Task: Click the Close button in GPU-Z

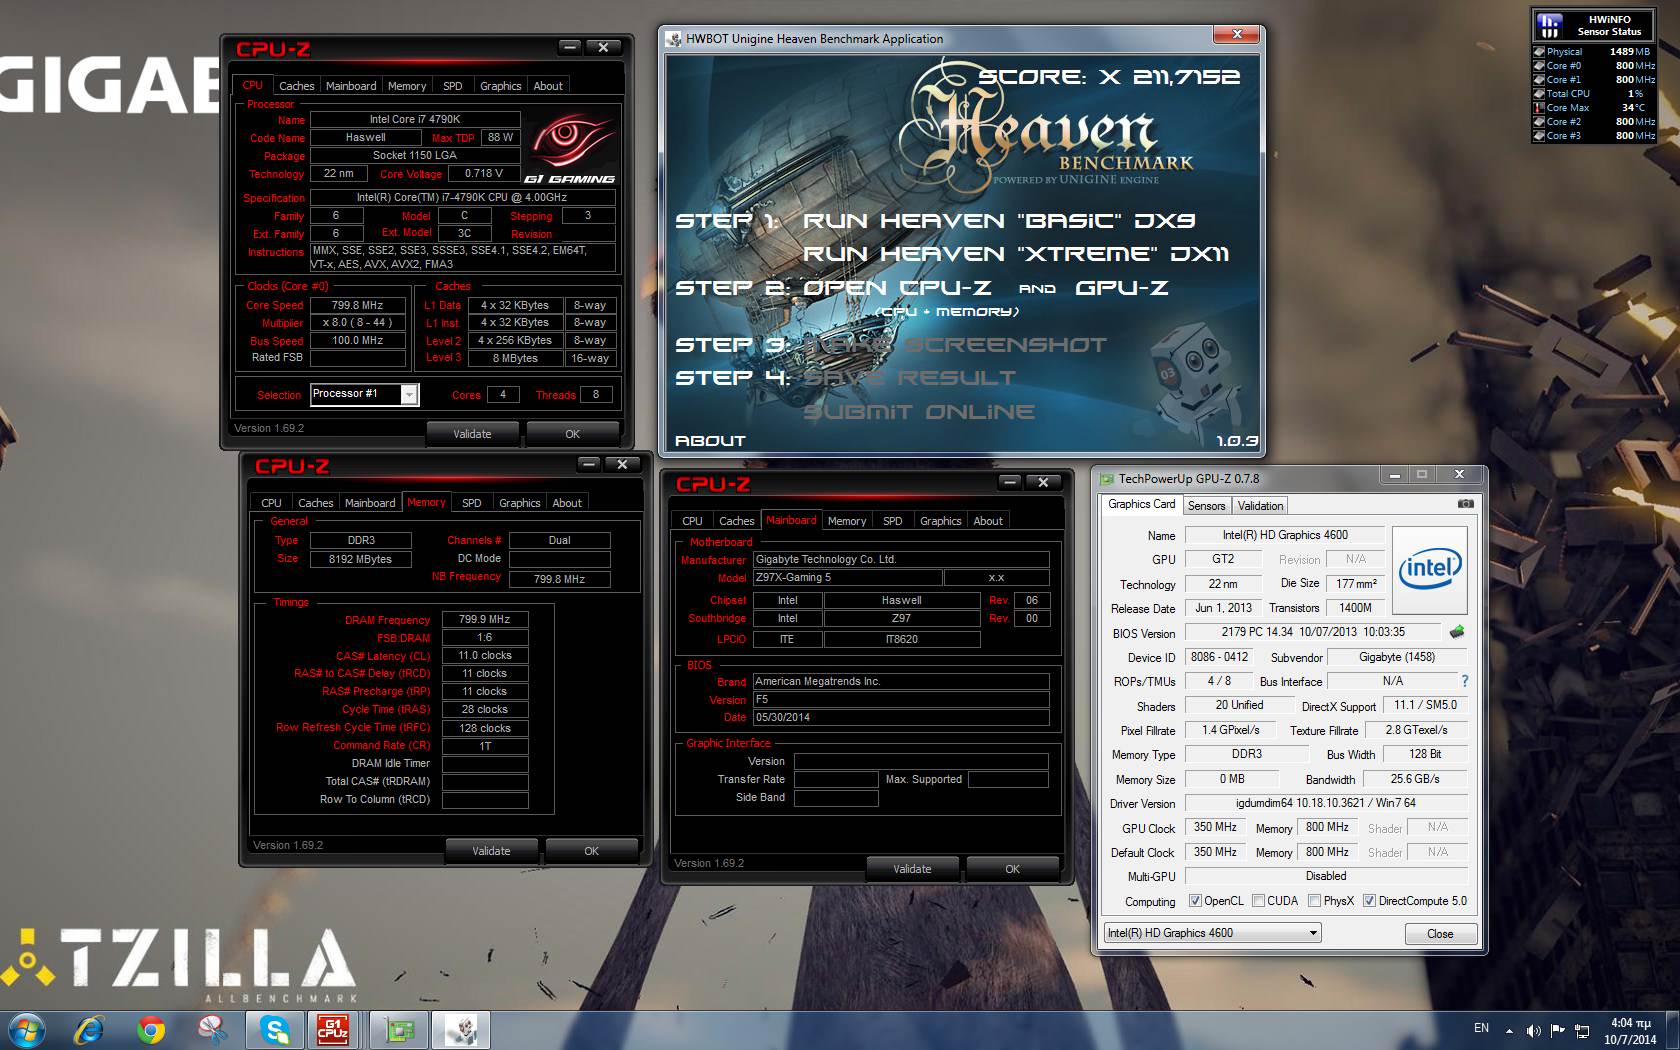Action: (1440, 934)
